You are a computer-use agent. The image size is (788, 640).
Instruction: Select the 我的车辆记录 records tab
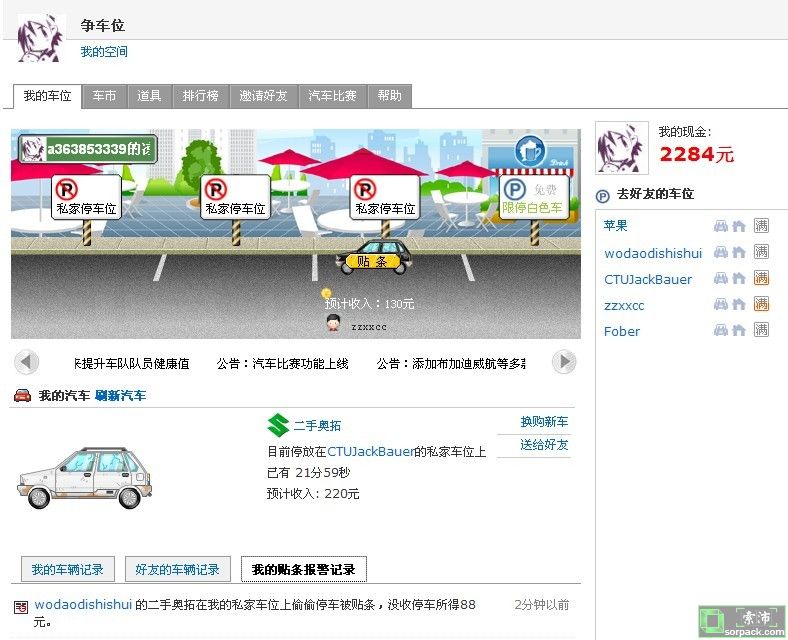point(67,569)
